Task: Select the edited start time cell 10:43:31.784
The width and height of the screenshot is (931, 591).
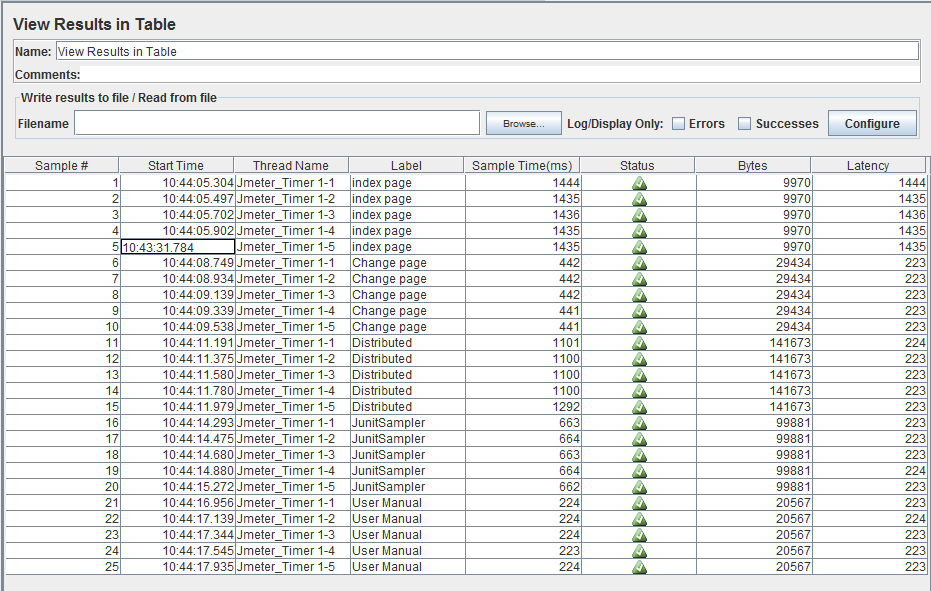Action: click(x=178, y=247)
